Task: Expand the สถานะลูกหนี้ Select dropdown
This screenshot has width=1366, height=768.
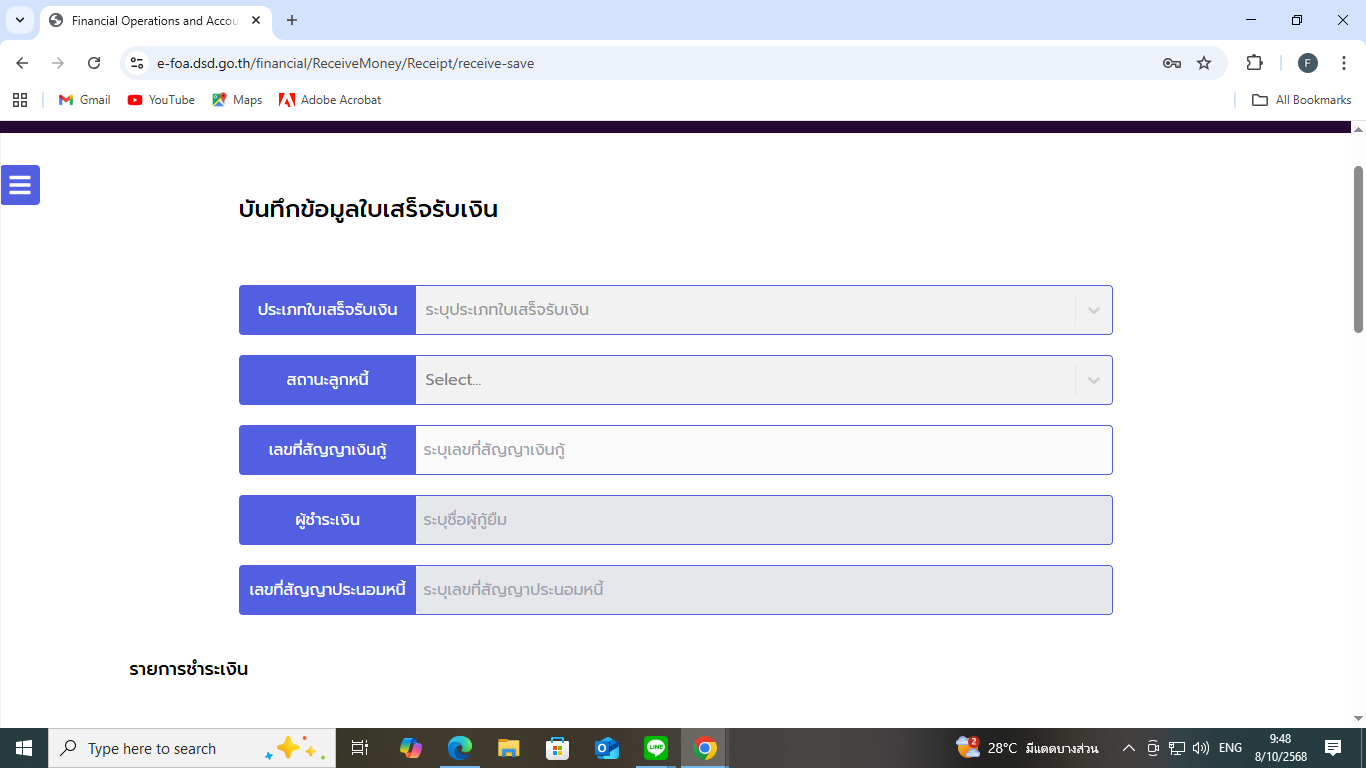Action: click(1093, 380)
